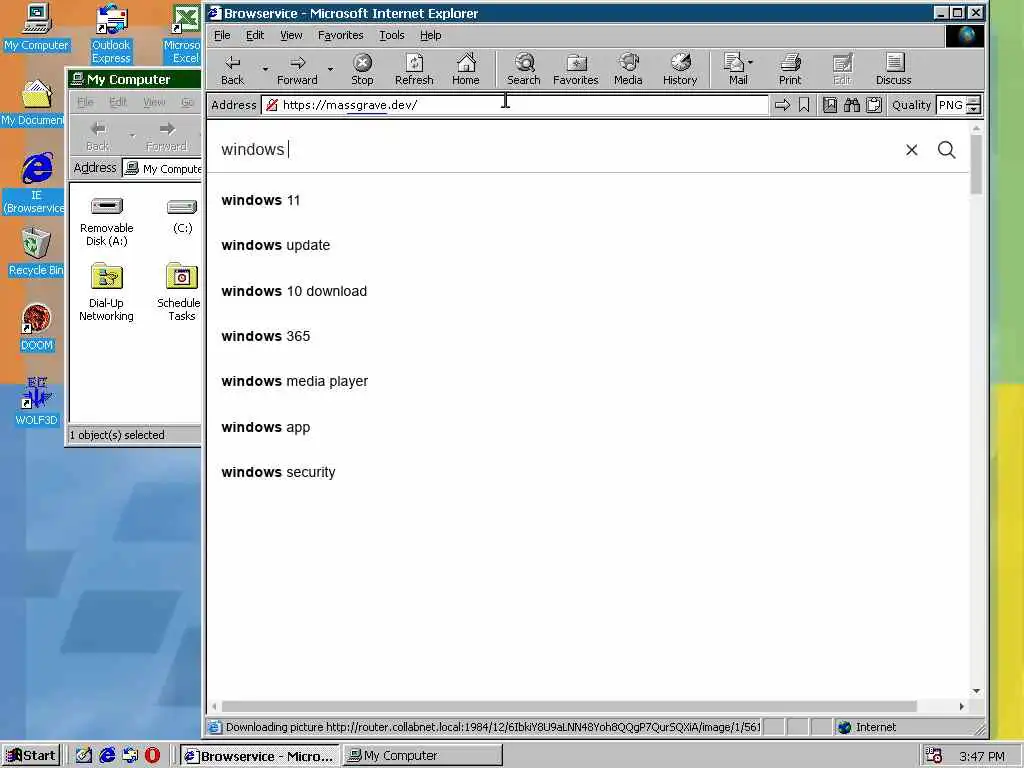Select the Recycle Bin desktop icon

click(35, 252)
